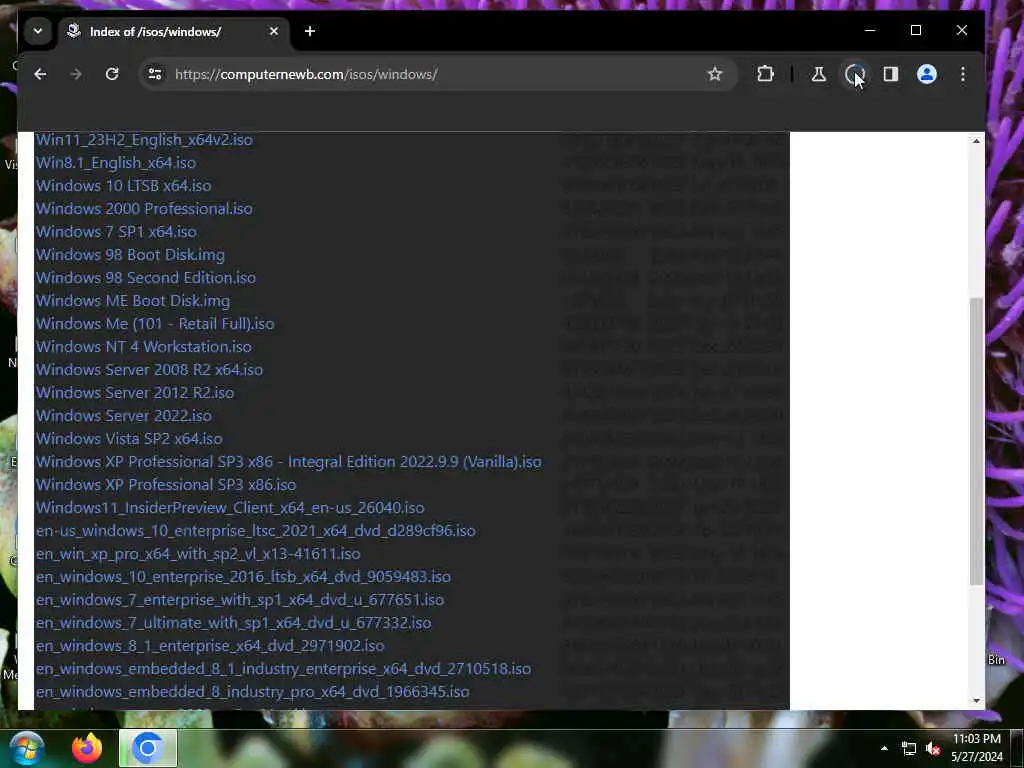Viewport: 1024px width, 768px height.
Task: Download Windows Me (101 - Retail Full).iso
Action: tap(155, 324)
